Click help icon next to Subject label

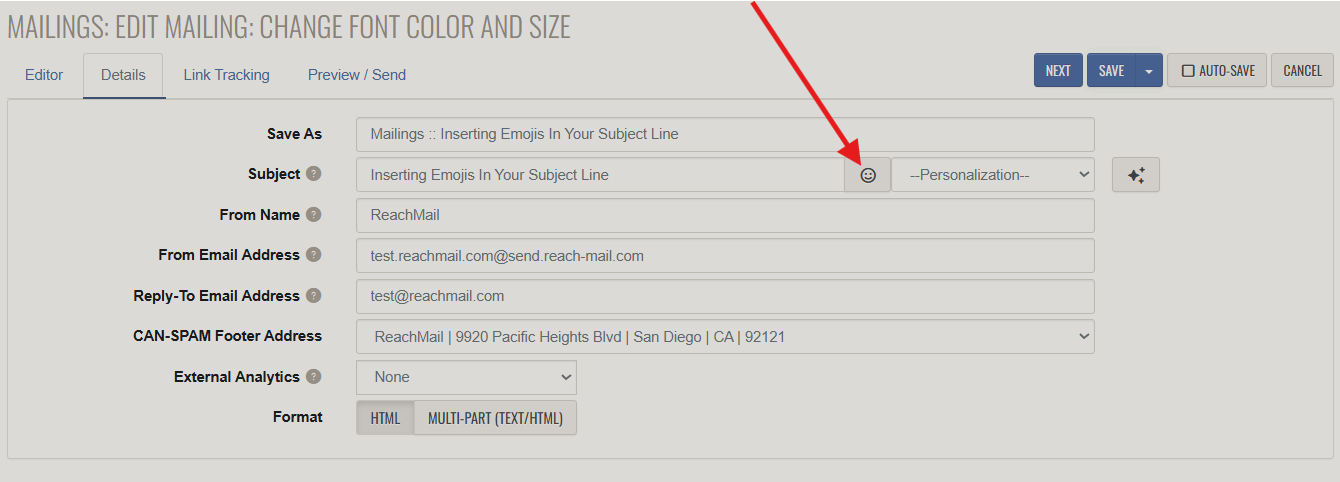[x=314, y=174]
